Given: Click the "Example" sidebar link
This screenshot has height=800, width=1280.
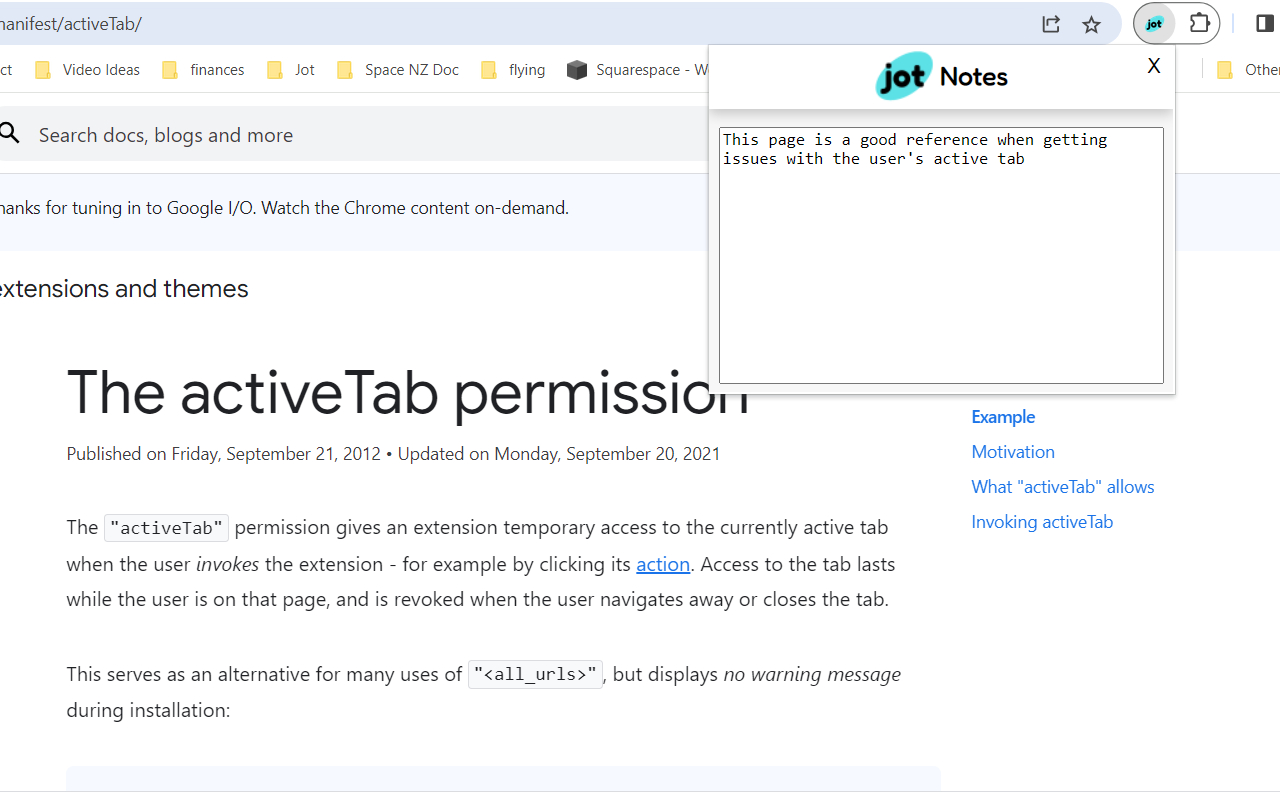Looking at the screenshot, I should coord(1003,417).
